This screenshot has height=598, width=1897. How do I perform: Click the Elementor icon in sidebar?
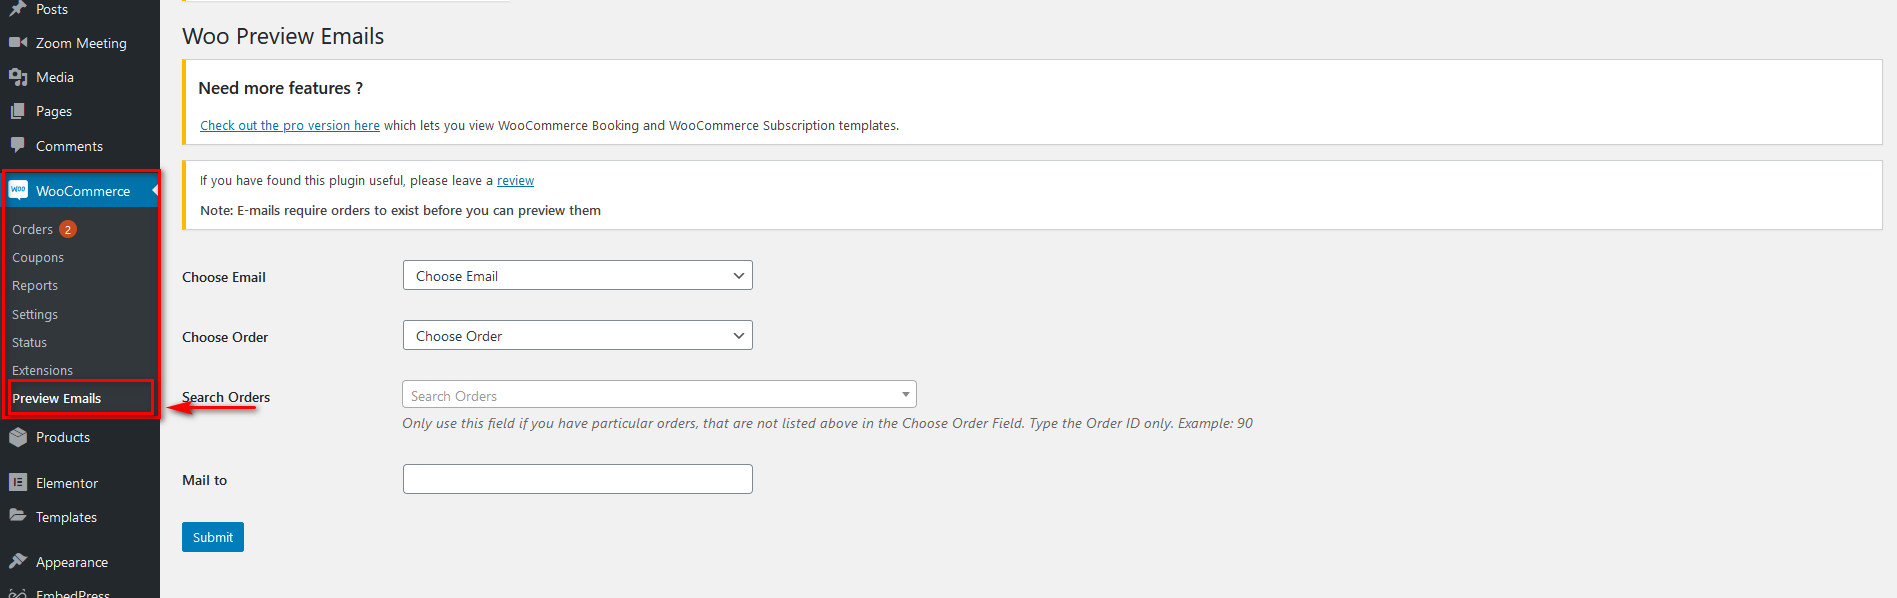tap(18, 482)
